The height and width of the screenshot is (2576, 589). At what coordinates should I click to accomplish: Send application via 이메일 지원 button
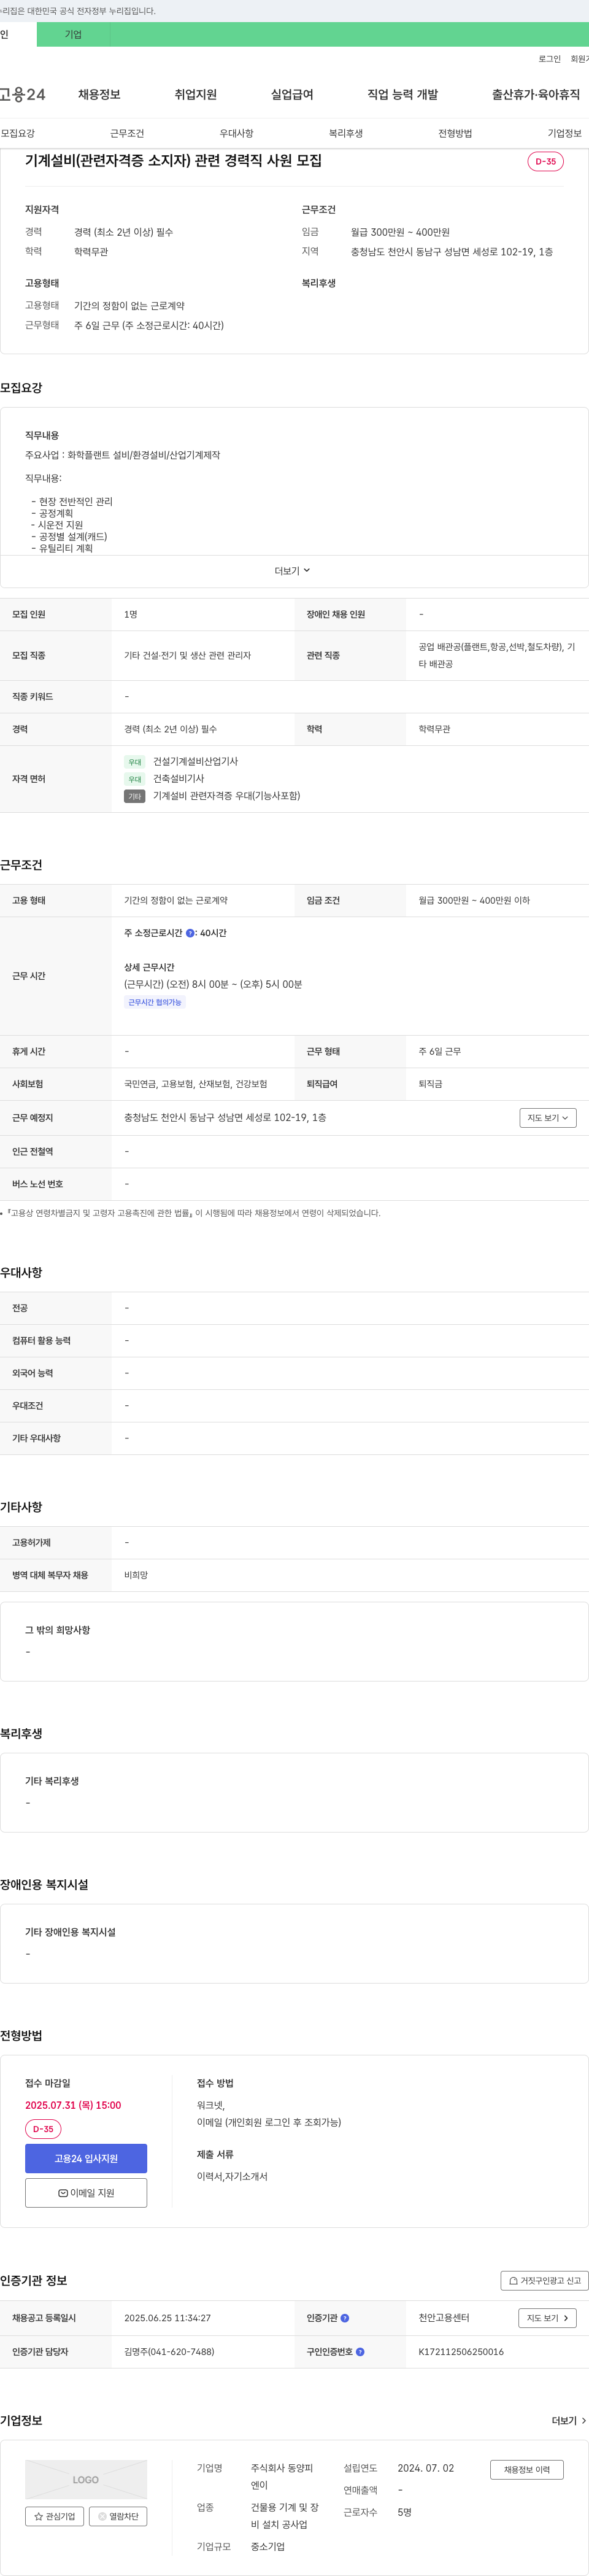[x=86, y=2193]
